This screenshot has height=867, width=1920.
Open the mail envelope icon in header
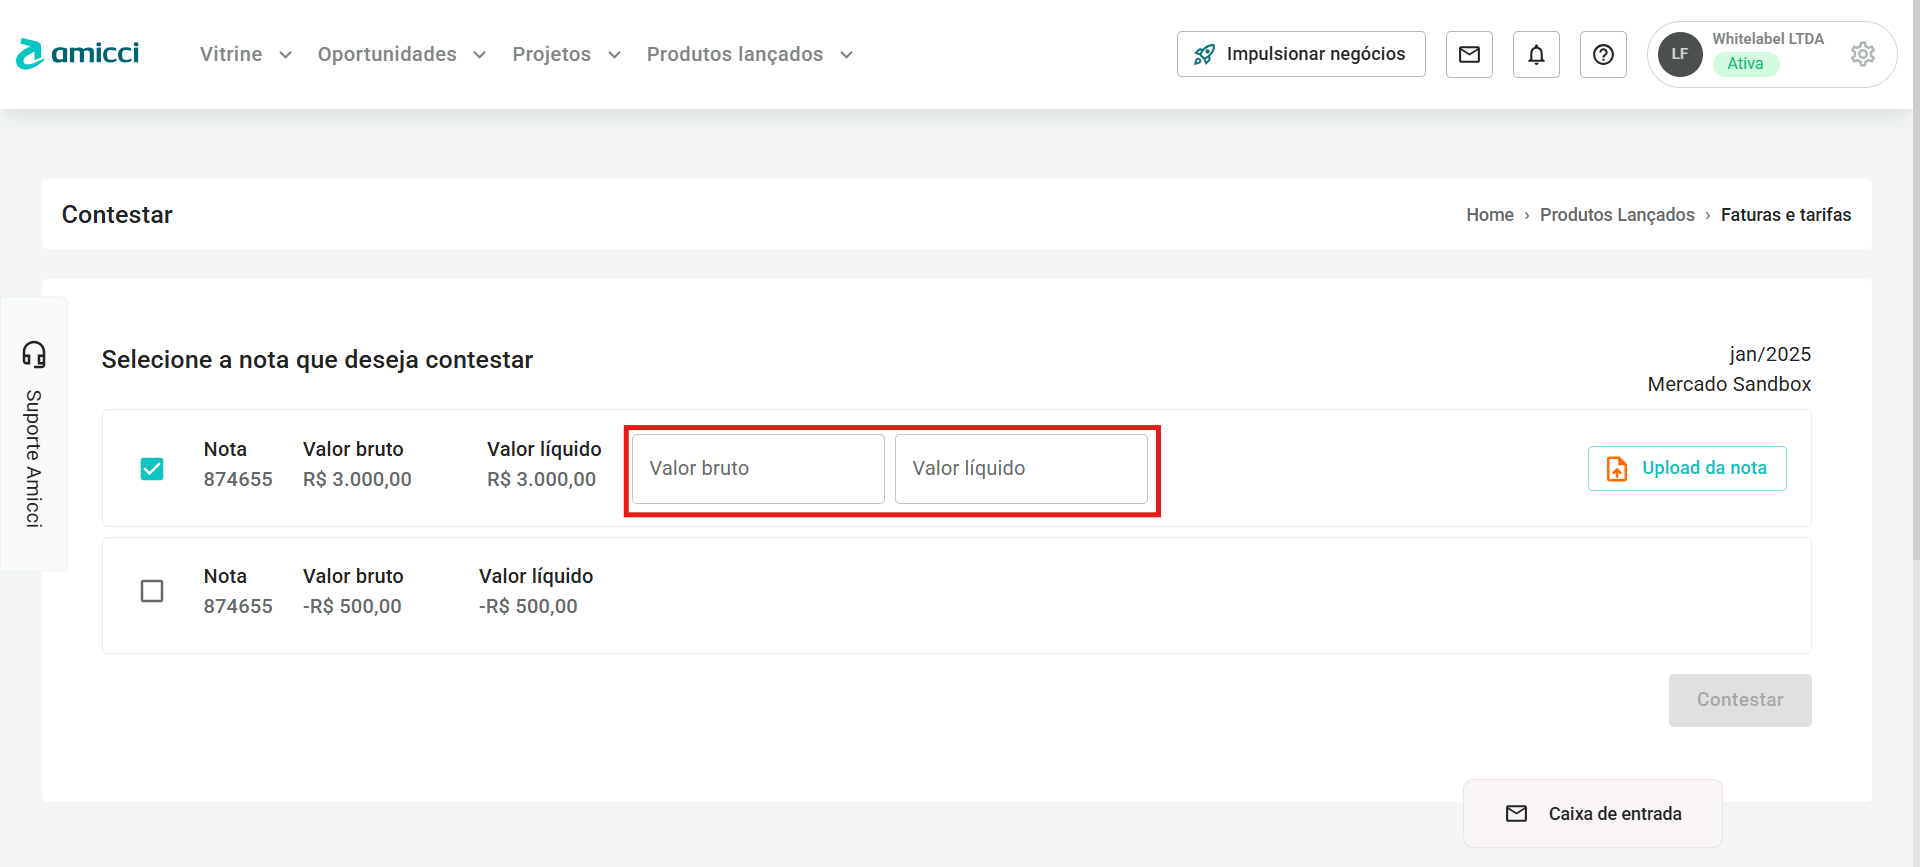pyautogui.click(x=1469, y=54)
